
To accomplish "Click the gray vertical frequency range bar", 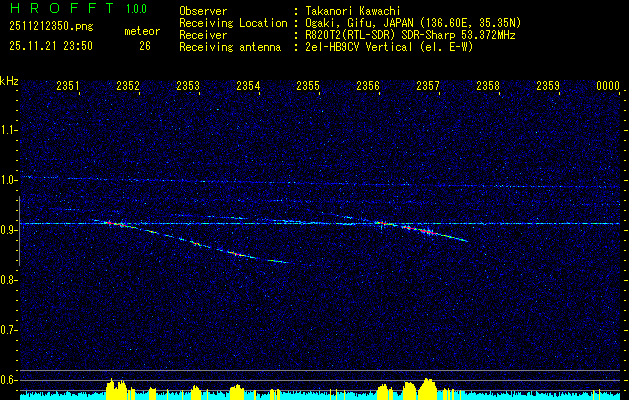I will (x=19, y=231).
